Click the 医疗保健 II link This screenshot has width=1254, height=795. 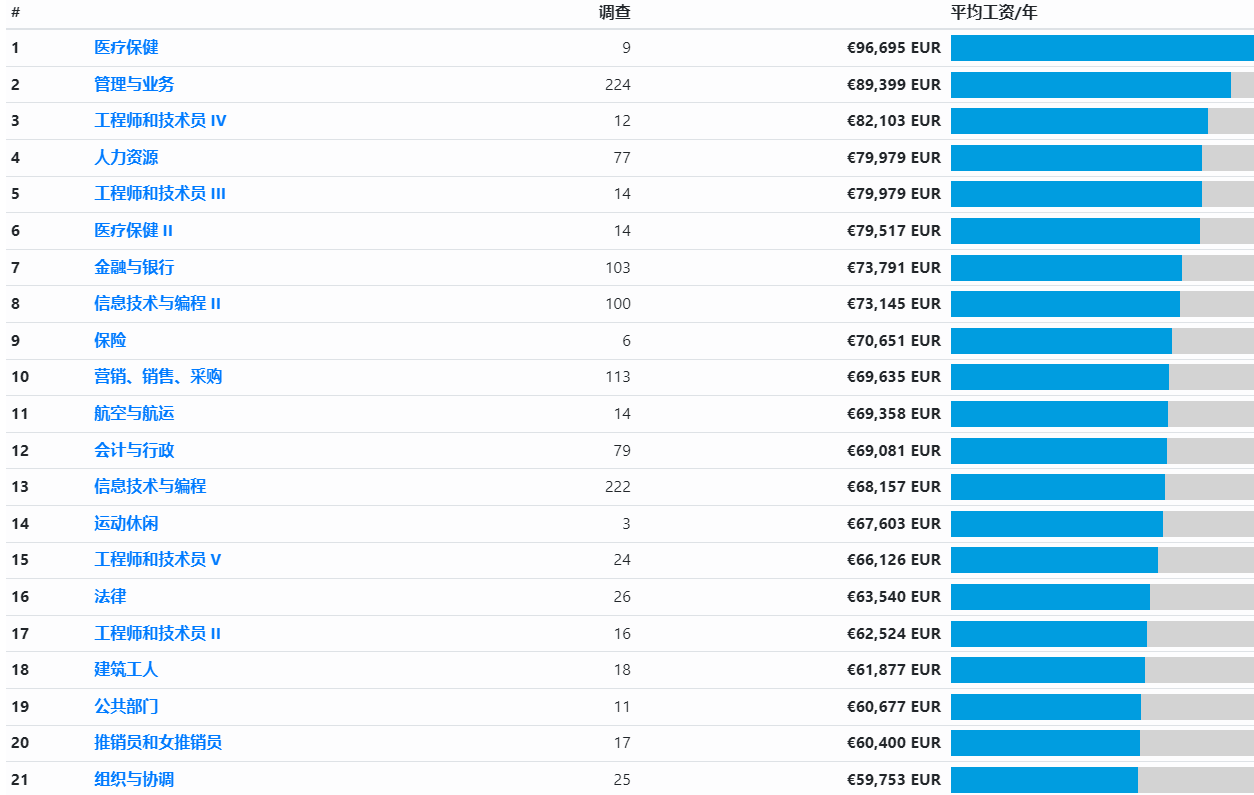[x=134, y=230]
